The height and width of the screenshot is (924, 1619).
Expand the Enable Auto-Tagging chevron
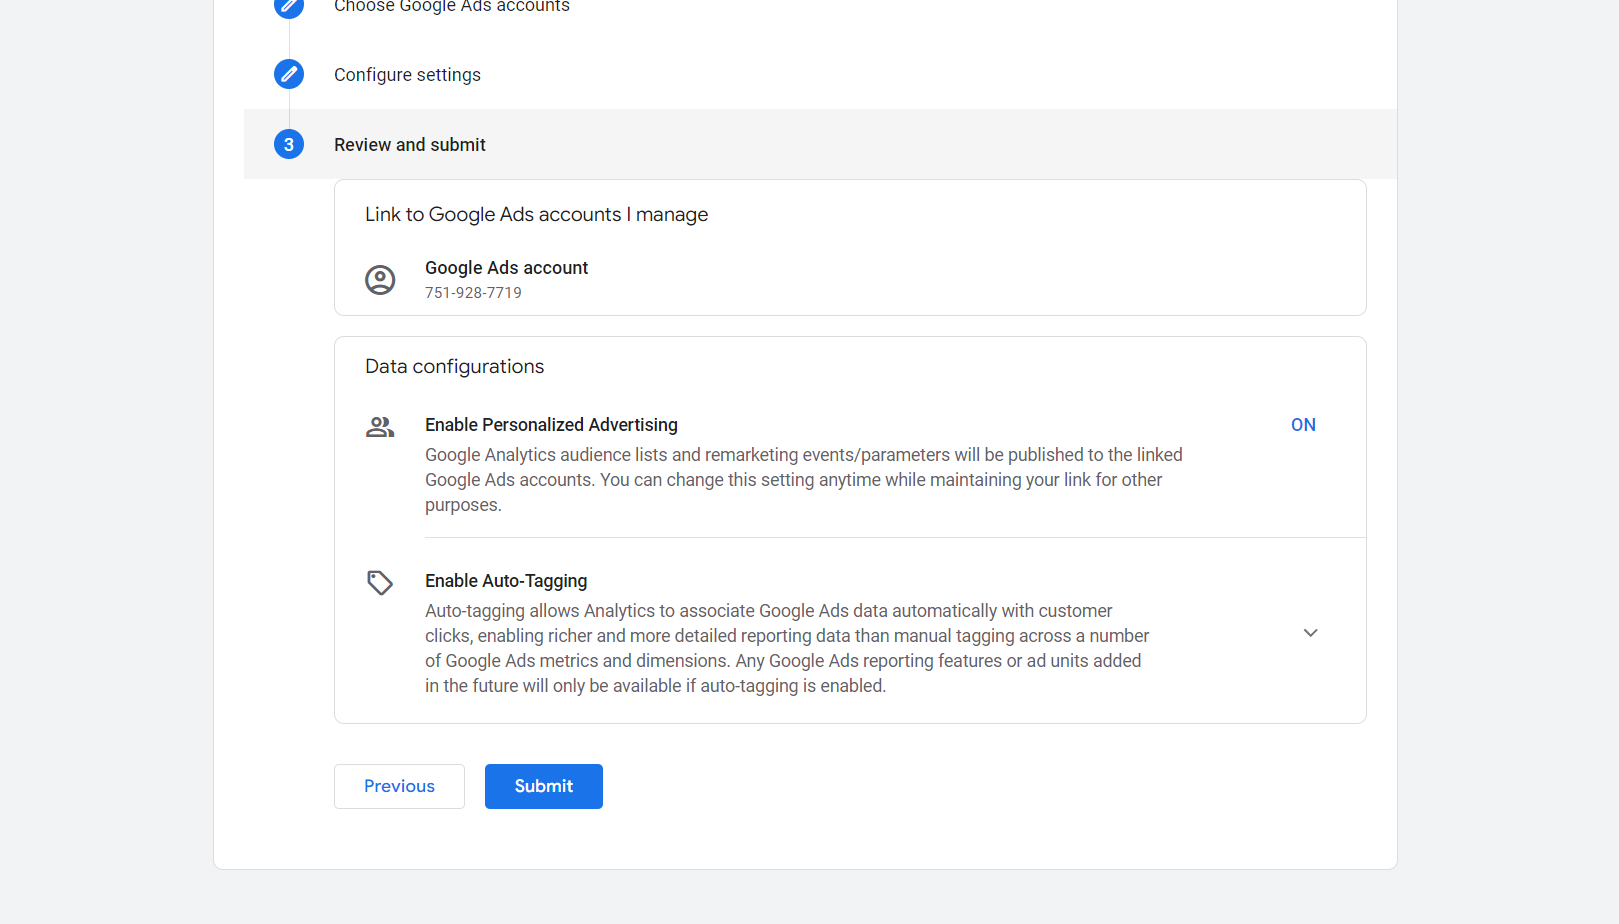[x=1311, y=633]
